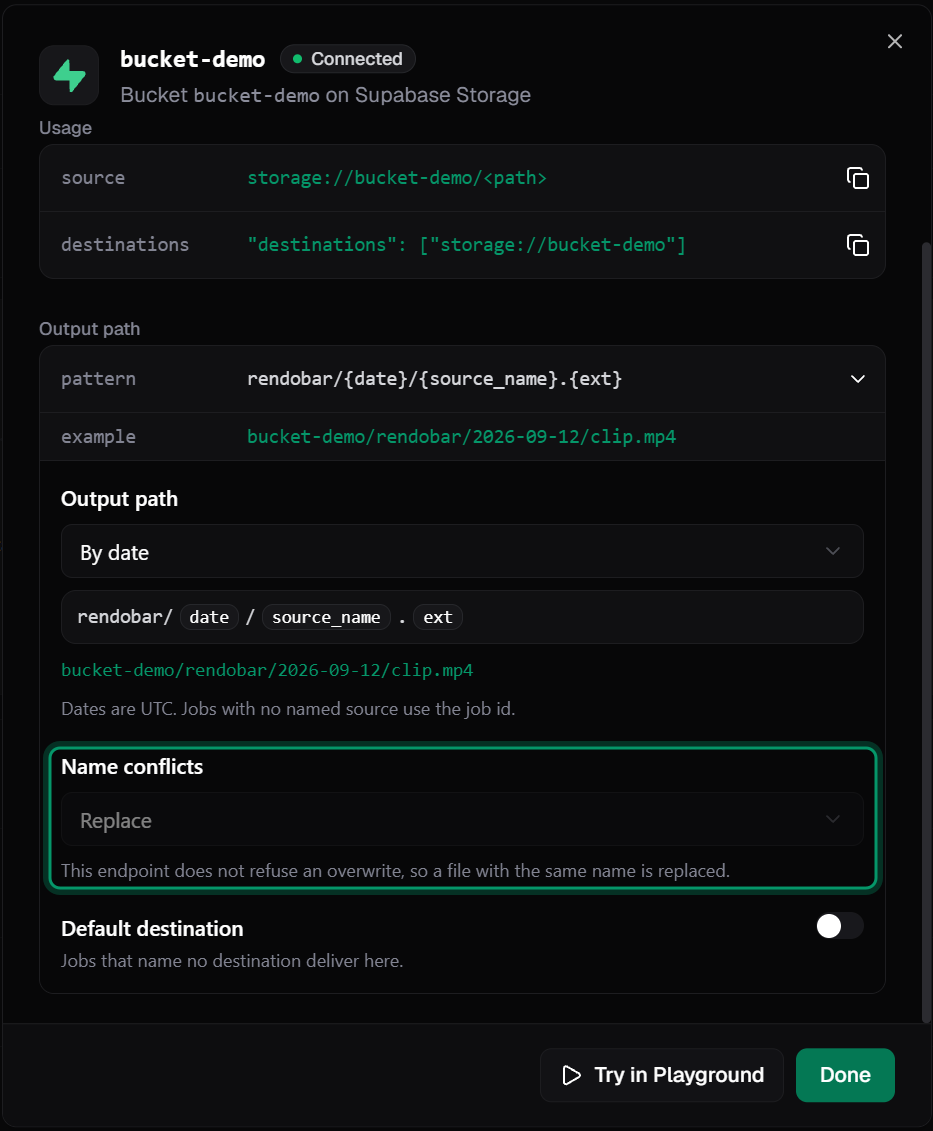Click the dialog's vertical scrollbar
The height and width of the screenshot is (1131, 933).
pos(927,633)
